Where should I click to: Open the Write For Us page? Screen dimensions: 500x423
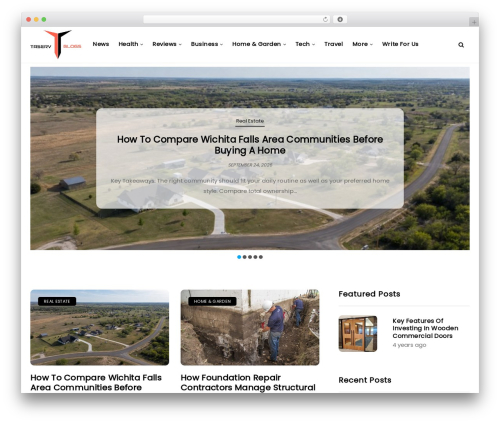point(400,44)
